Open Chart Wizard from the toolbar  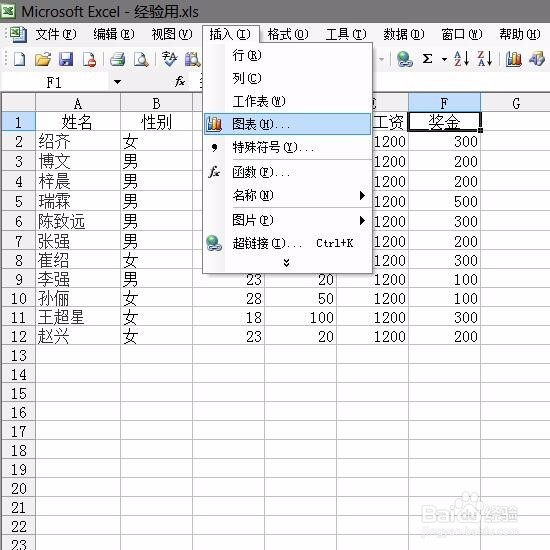pos(514,59)
